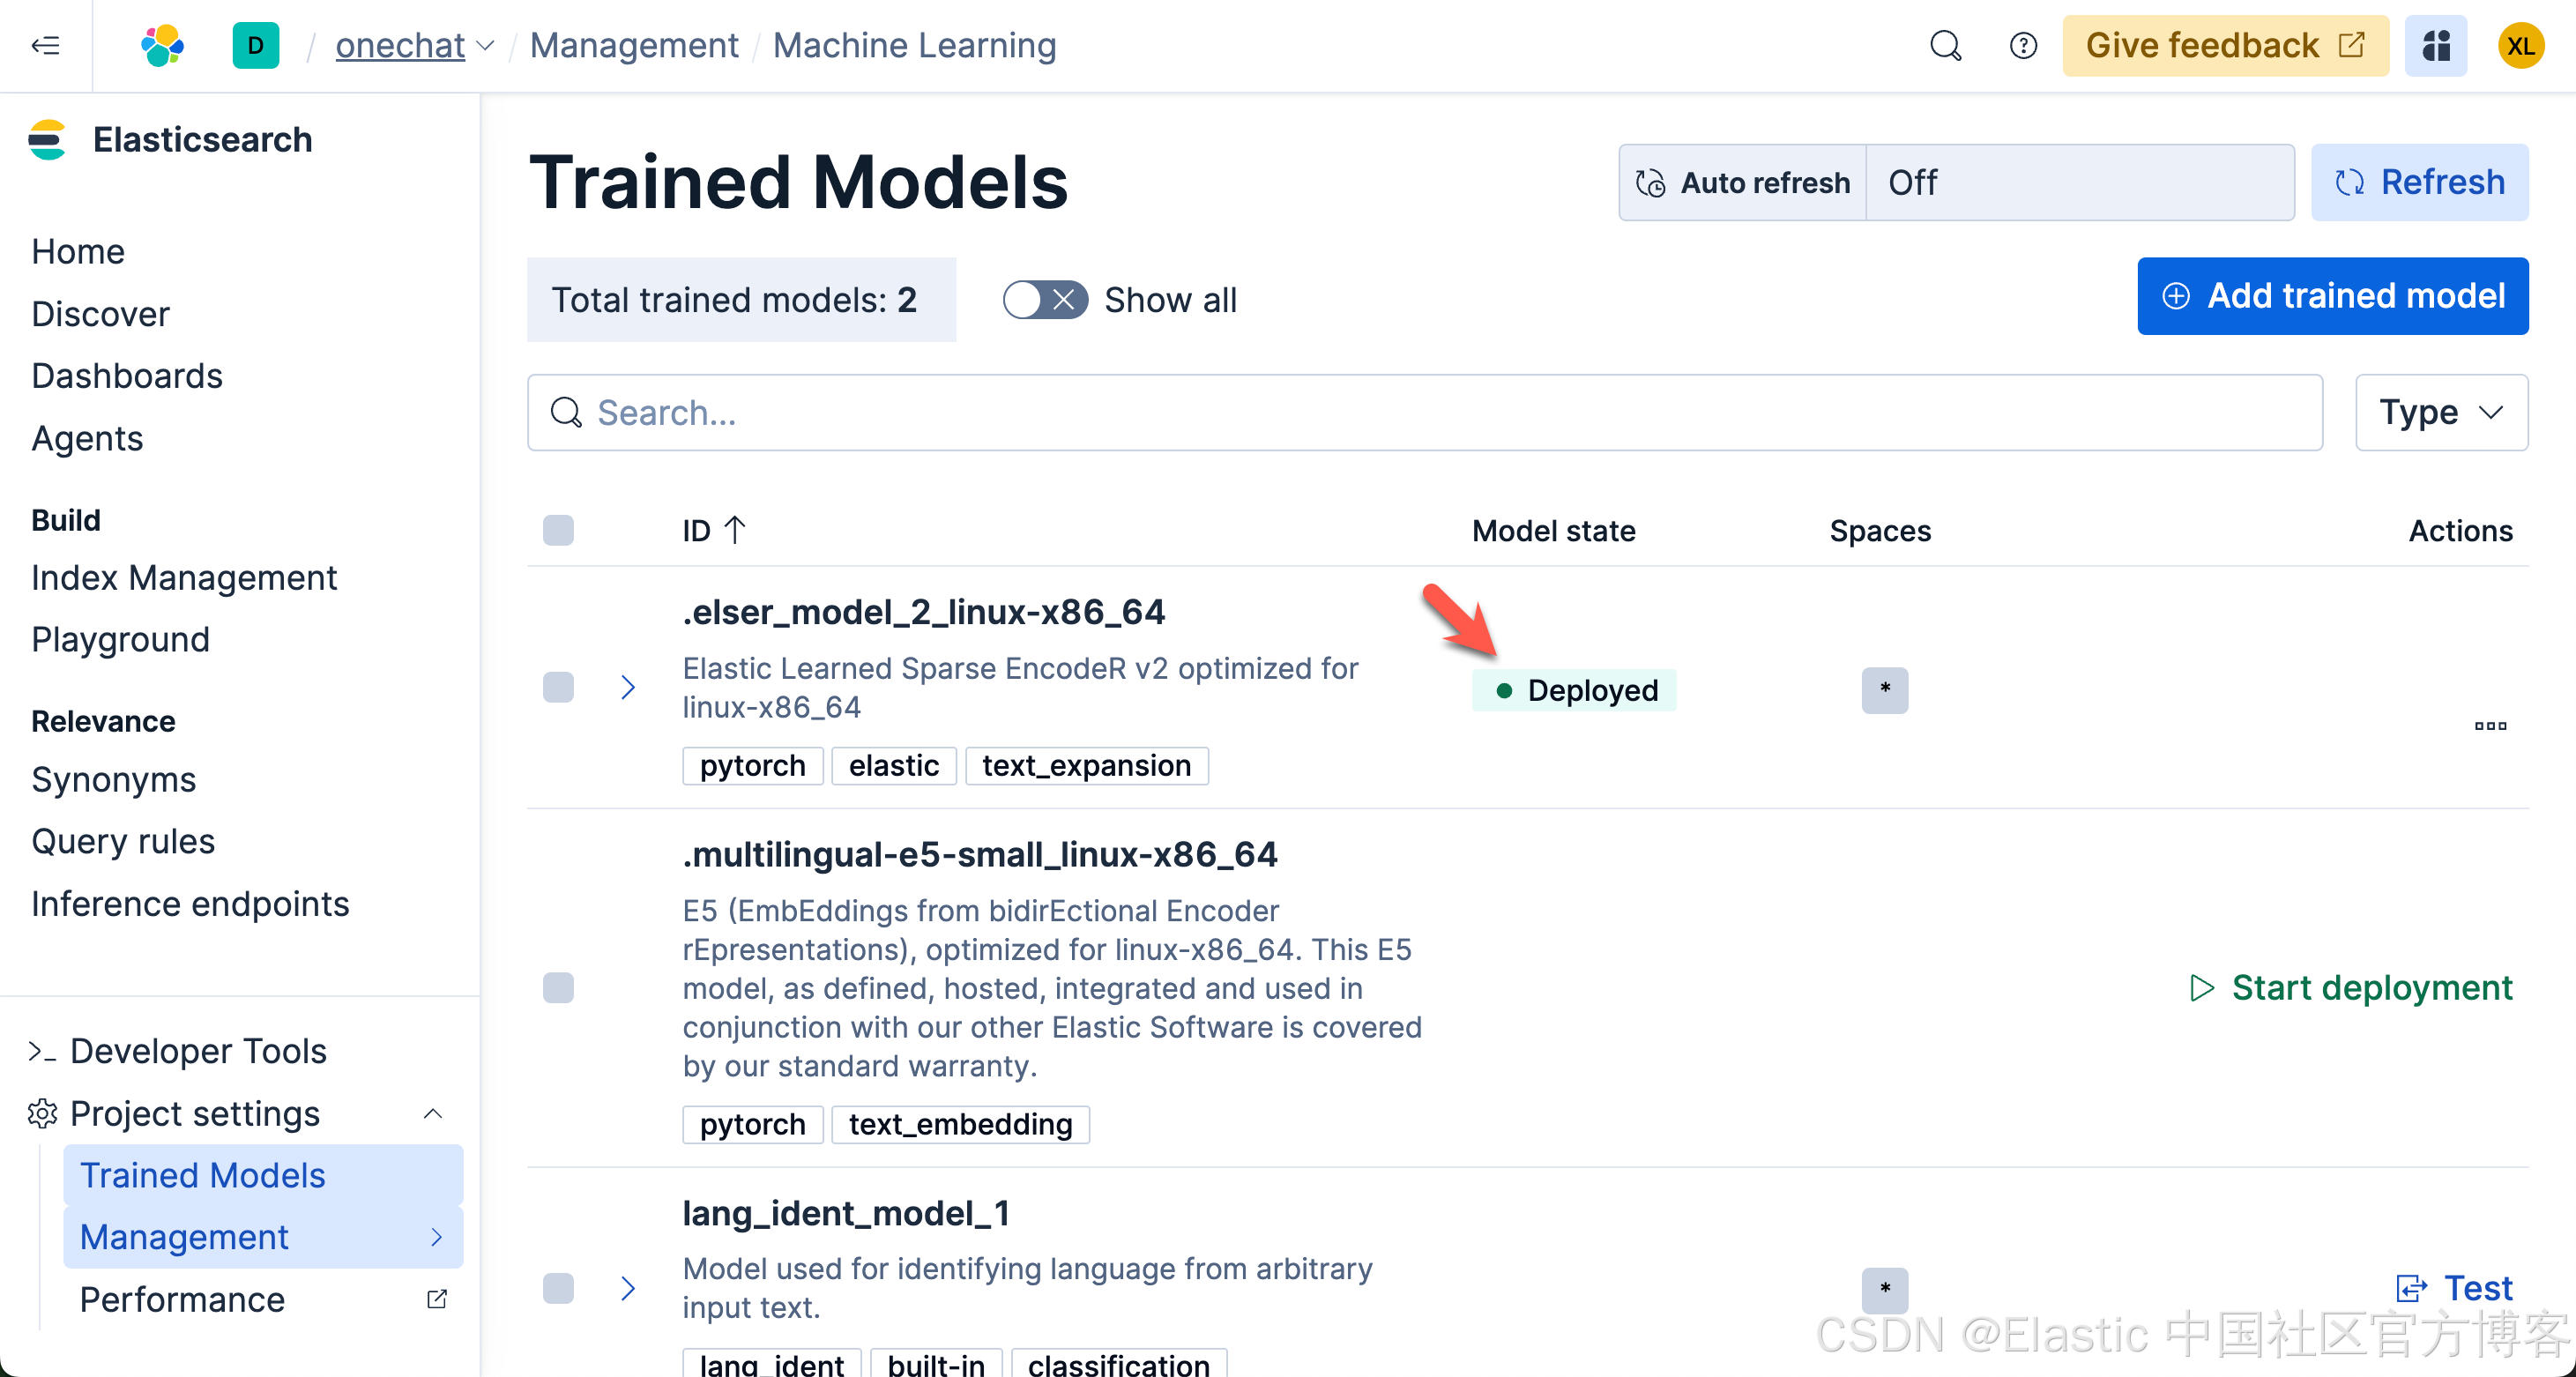Open Query rules in sidebar
The height and width of the screenshot is (1377, 2576).
click(123, 841)
